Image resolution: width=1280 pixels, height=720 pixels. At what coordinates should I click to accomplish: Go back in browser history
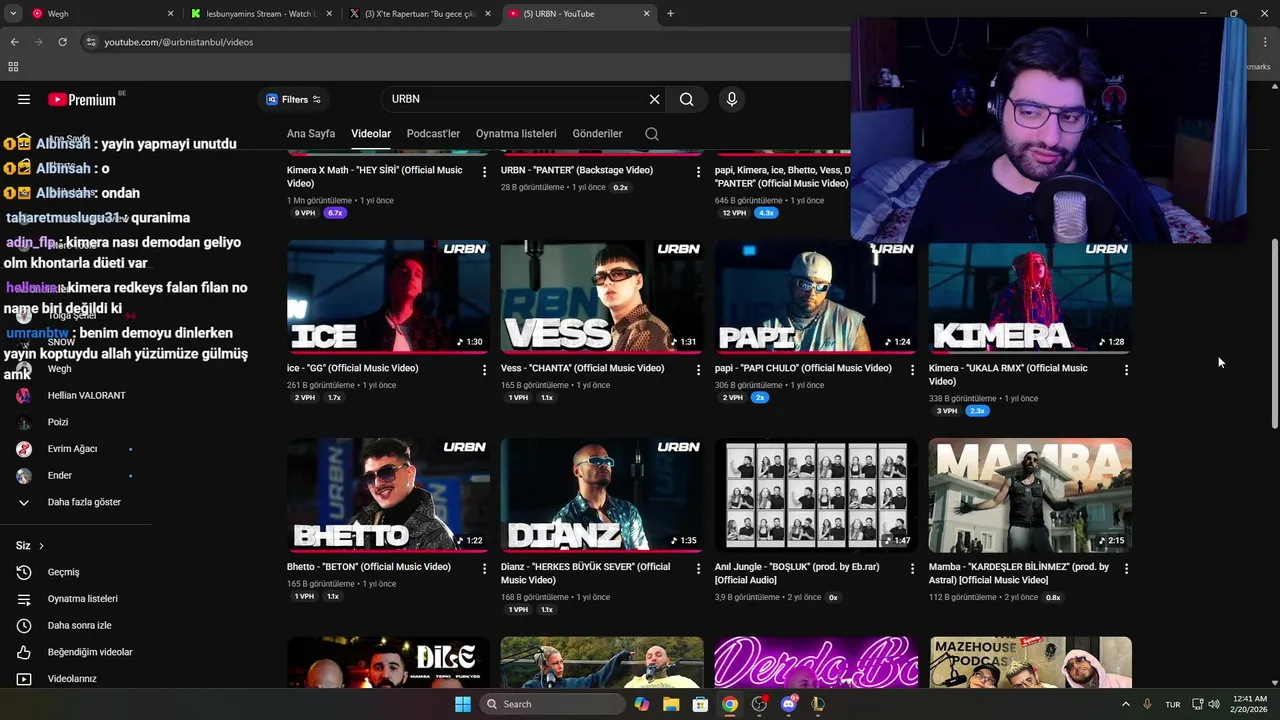[x=14, y=42]
